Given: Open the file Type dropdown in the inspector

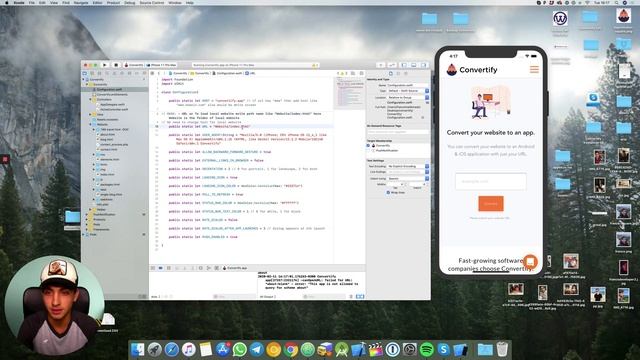Looking at the screenshot, I should (x=408, y=91).
